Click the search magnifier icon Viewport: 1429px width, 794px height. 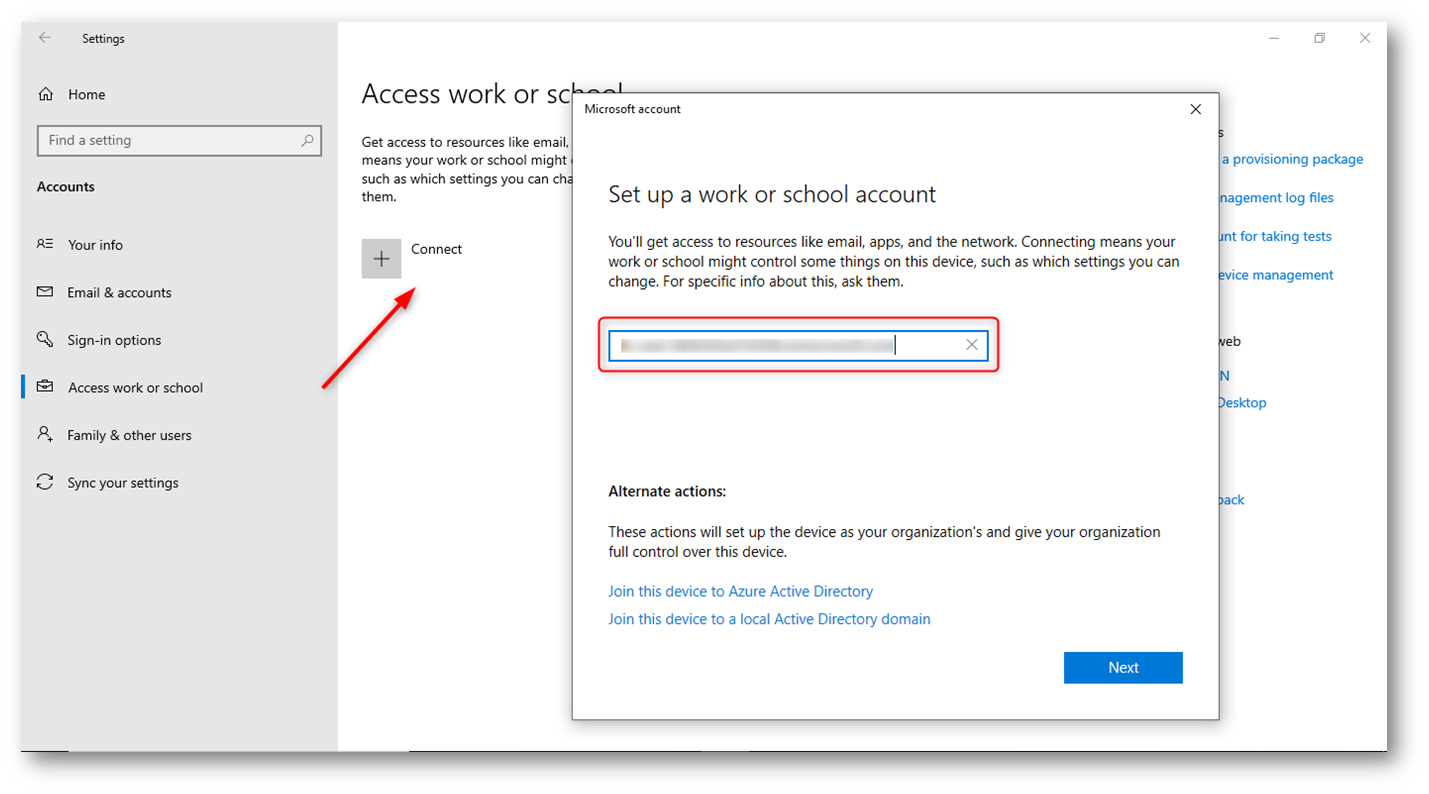click(x=307, y=141)
